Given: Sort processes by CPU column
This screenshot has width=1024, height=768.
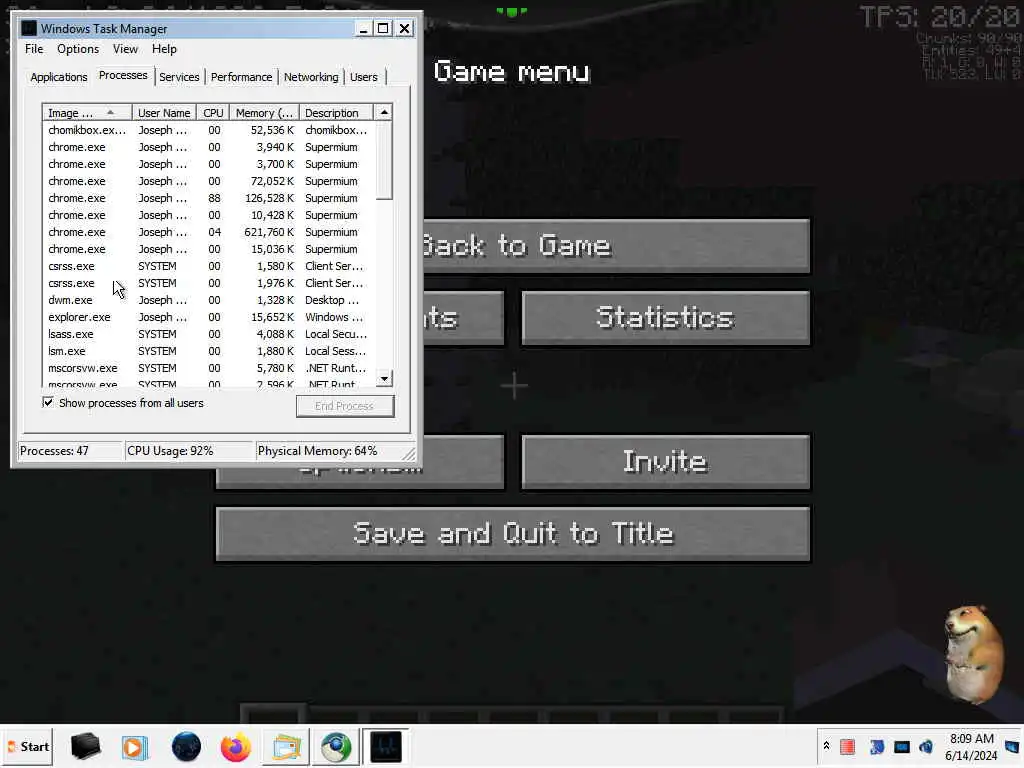Looking at the screenshot, I should (213, 113).
